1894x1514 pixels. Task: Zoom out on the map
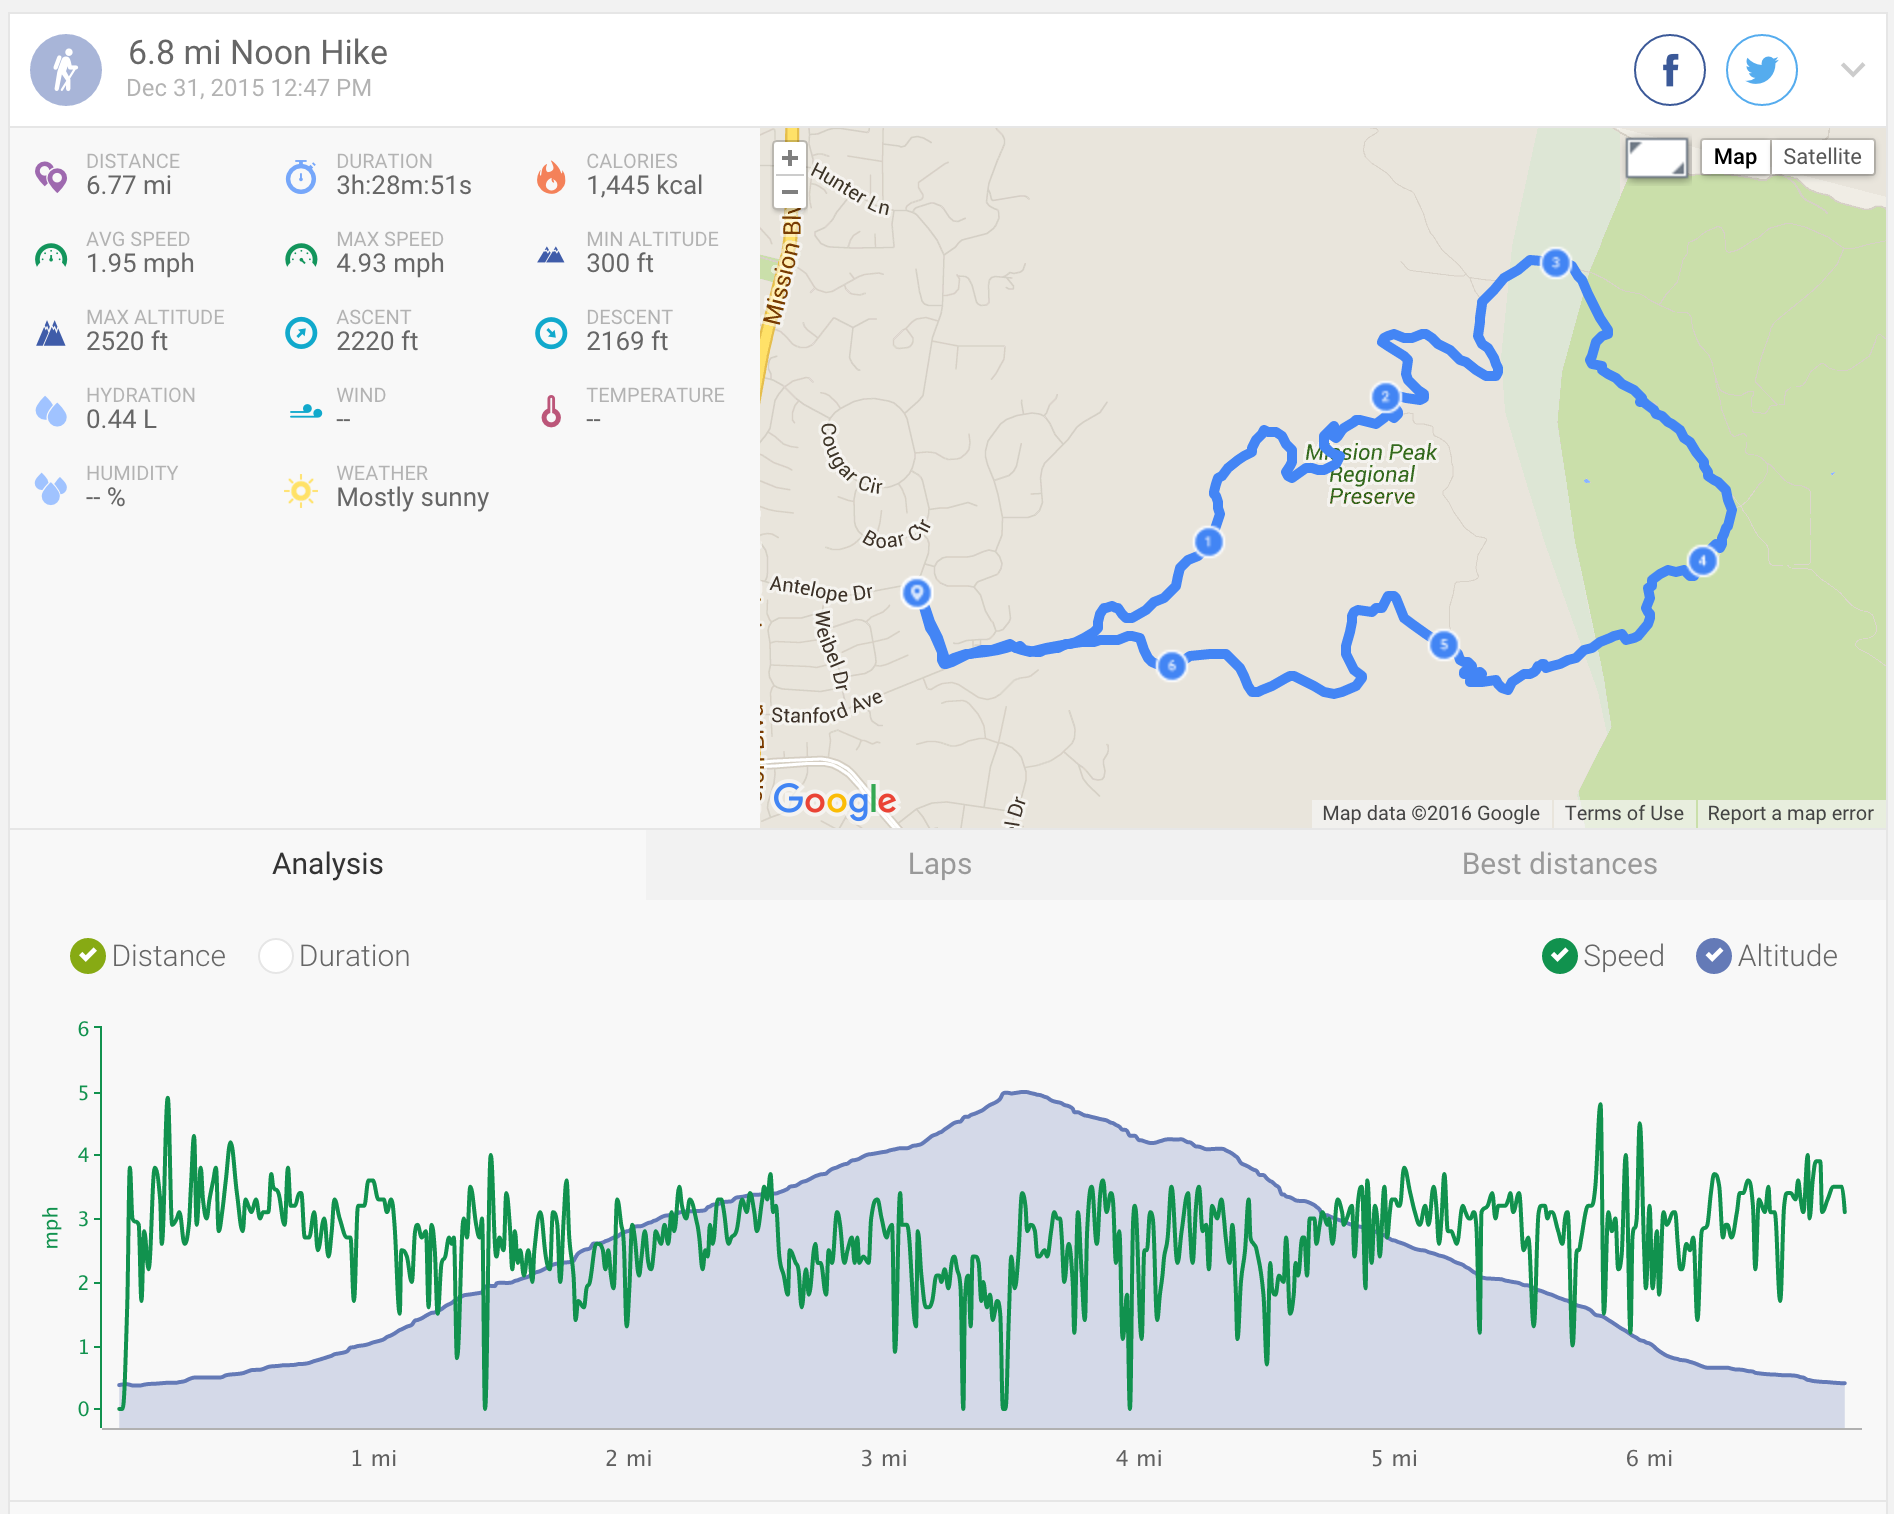[790, 192]
